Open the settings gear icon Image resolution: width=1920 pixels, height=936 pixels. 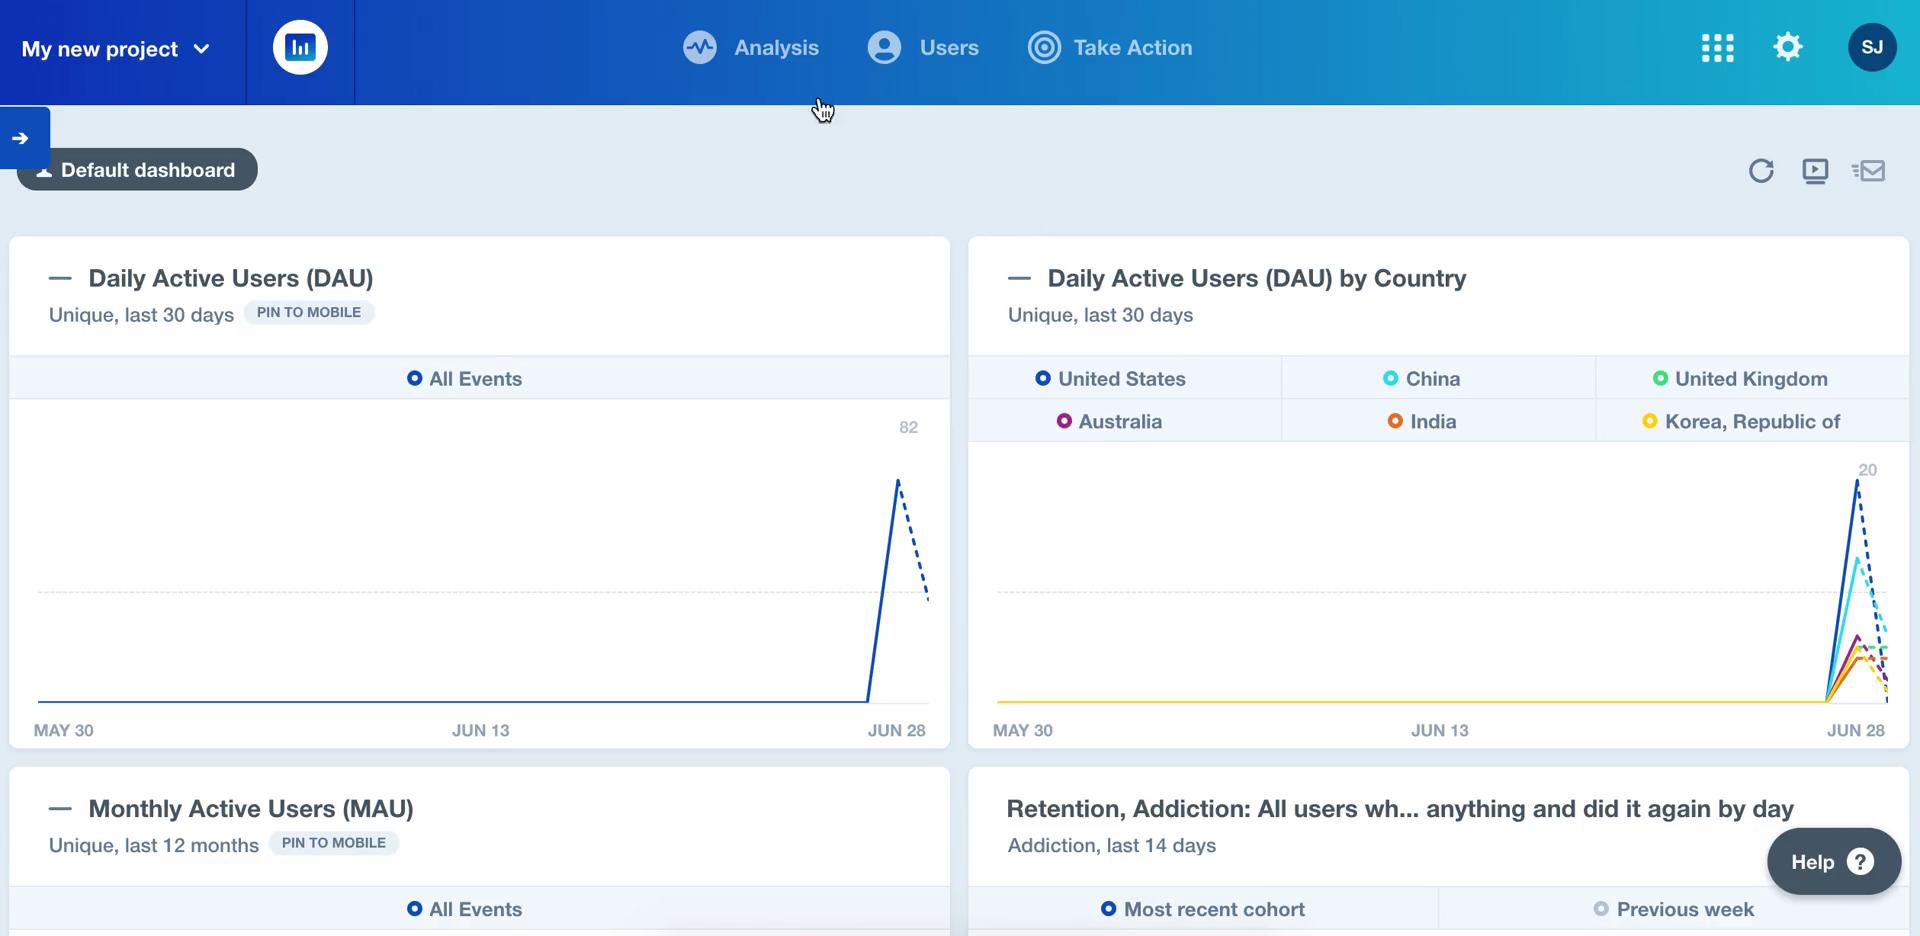[1787, 47]
